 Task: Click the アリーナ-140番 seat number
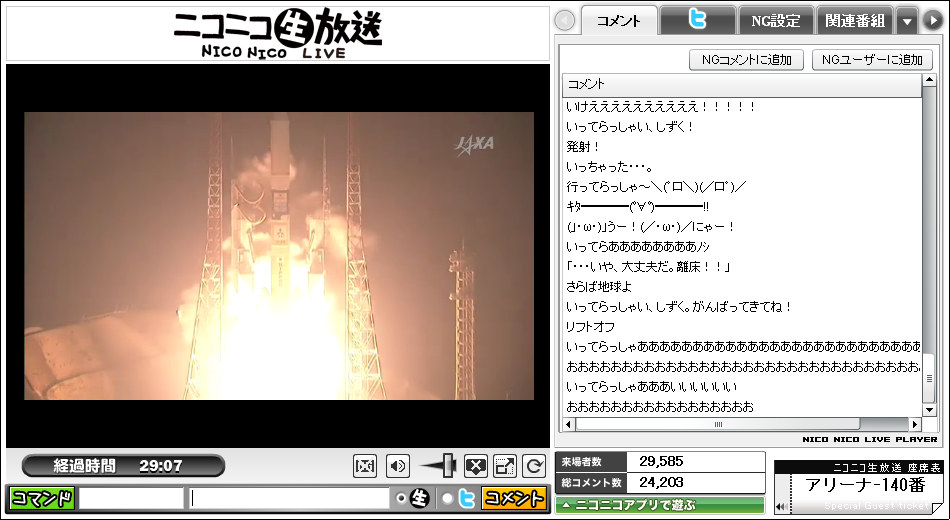pos(866,485)
